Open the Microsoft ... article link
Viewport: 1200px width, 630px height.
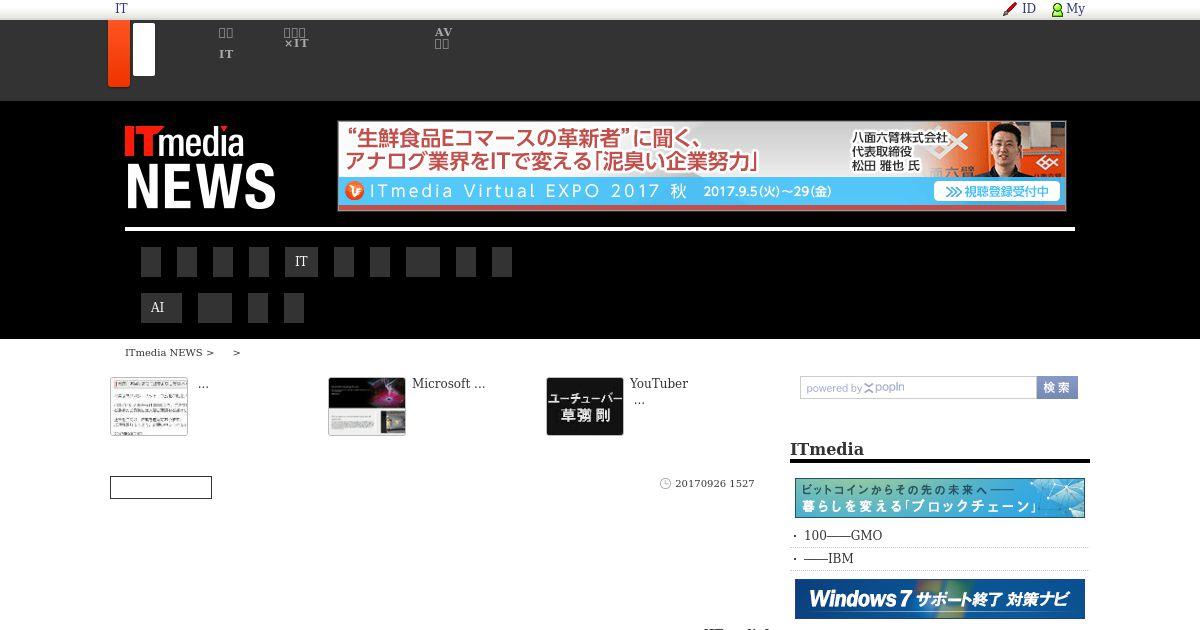click(x=448, y=384)
